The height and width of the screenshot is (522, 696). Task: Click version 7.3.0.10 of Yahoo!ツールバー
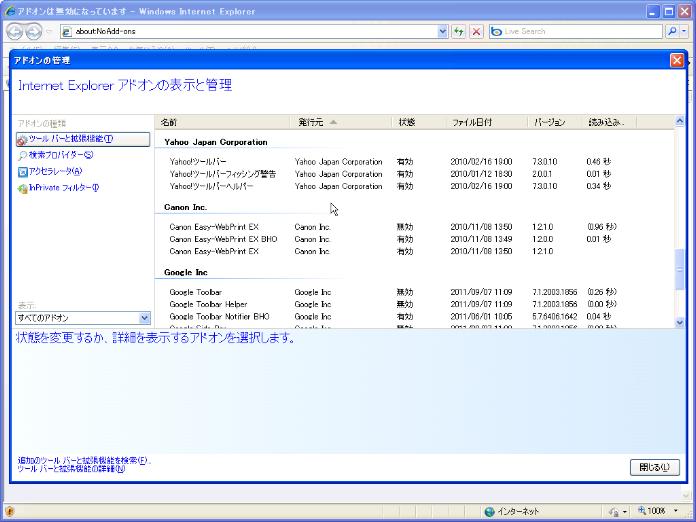545,162
